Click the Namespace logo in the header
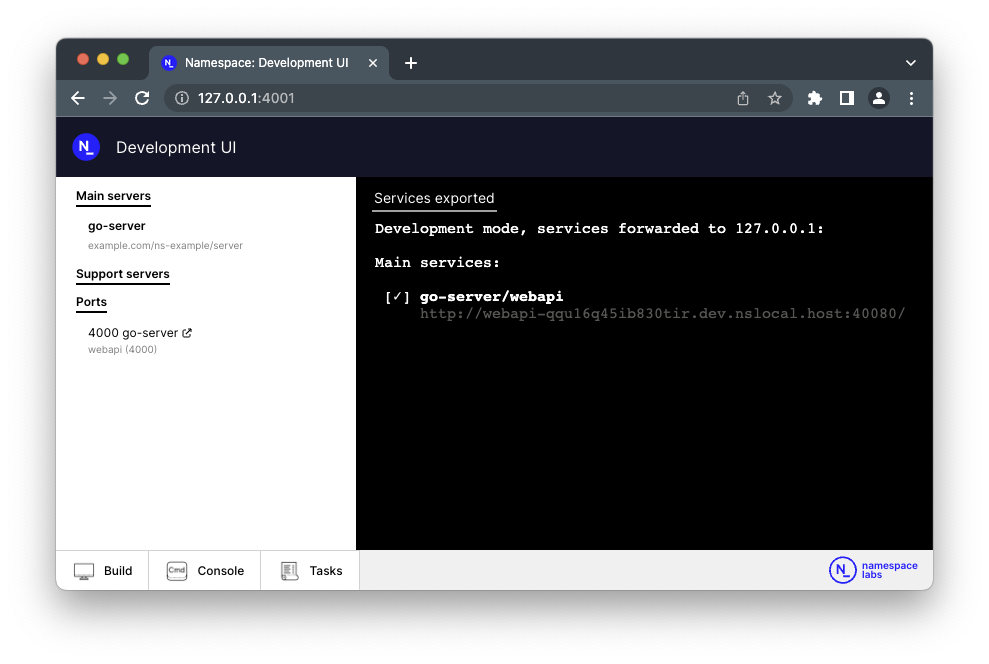989x664 pixels. 86,147
